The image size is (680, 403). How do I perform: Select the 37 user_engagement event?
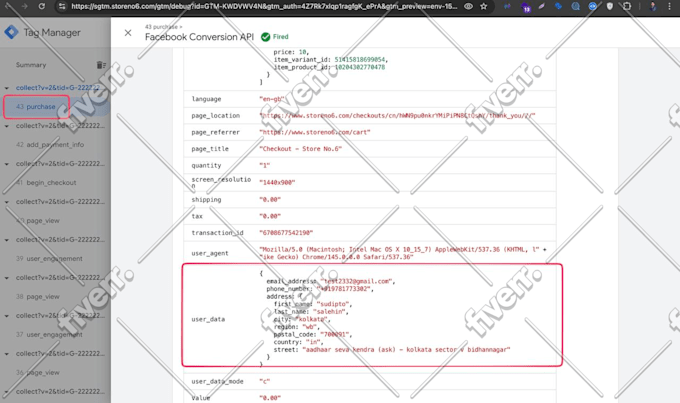click(49, 334)
